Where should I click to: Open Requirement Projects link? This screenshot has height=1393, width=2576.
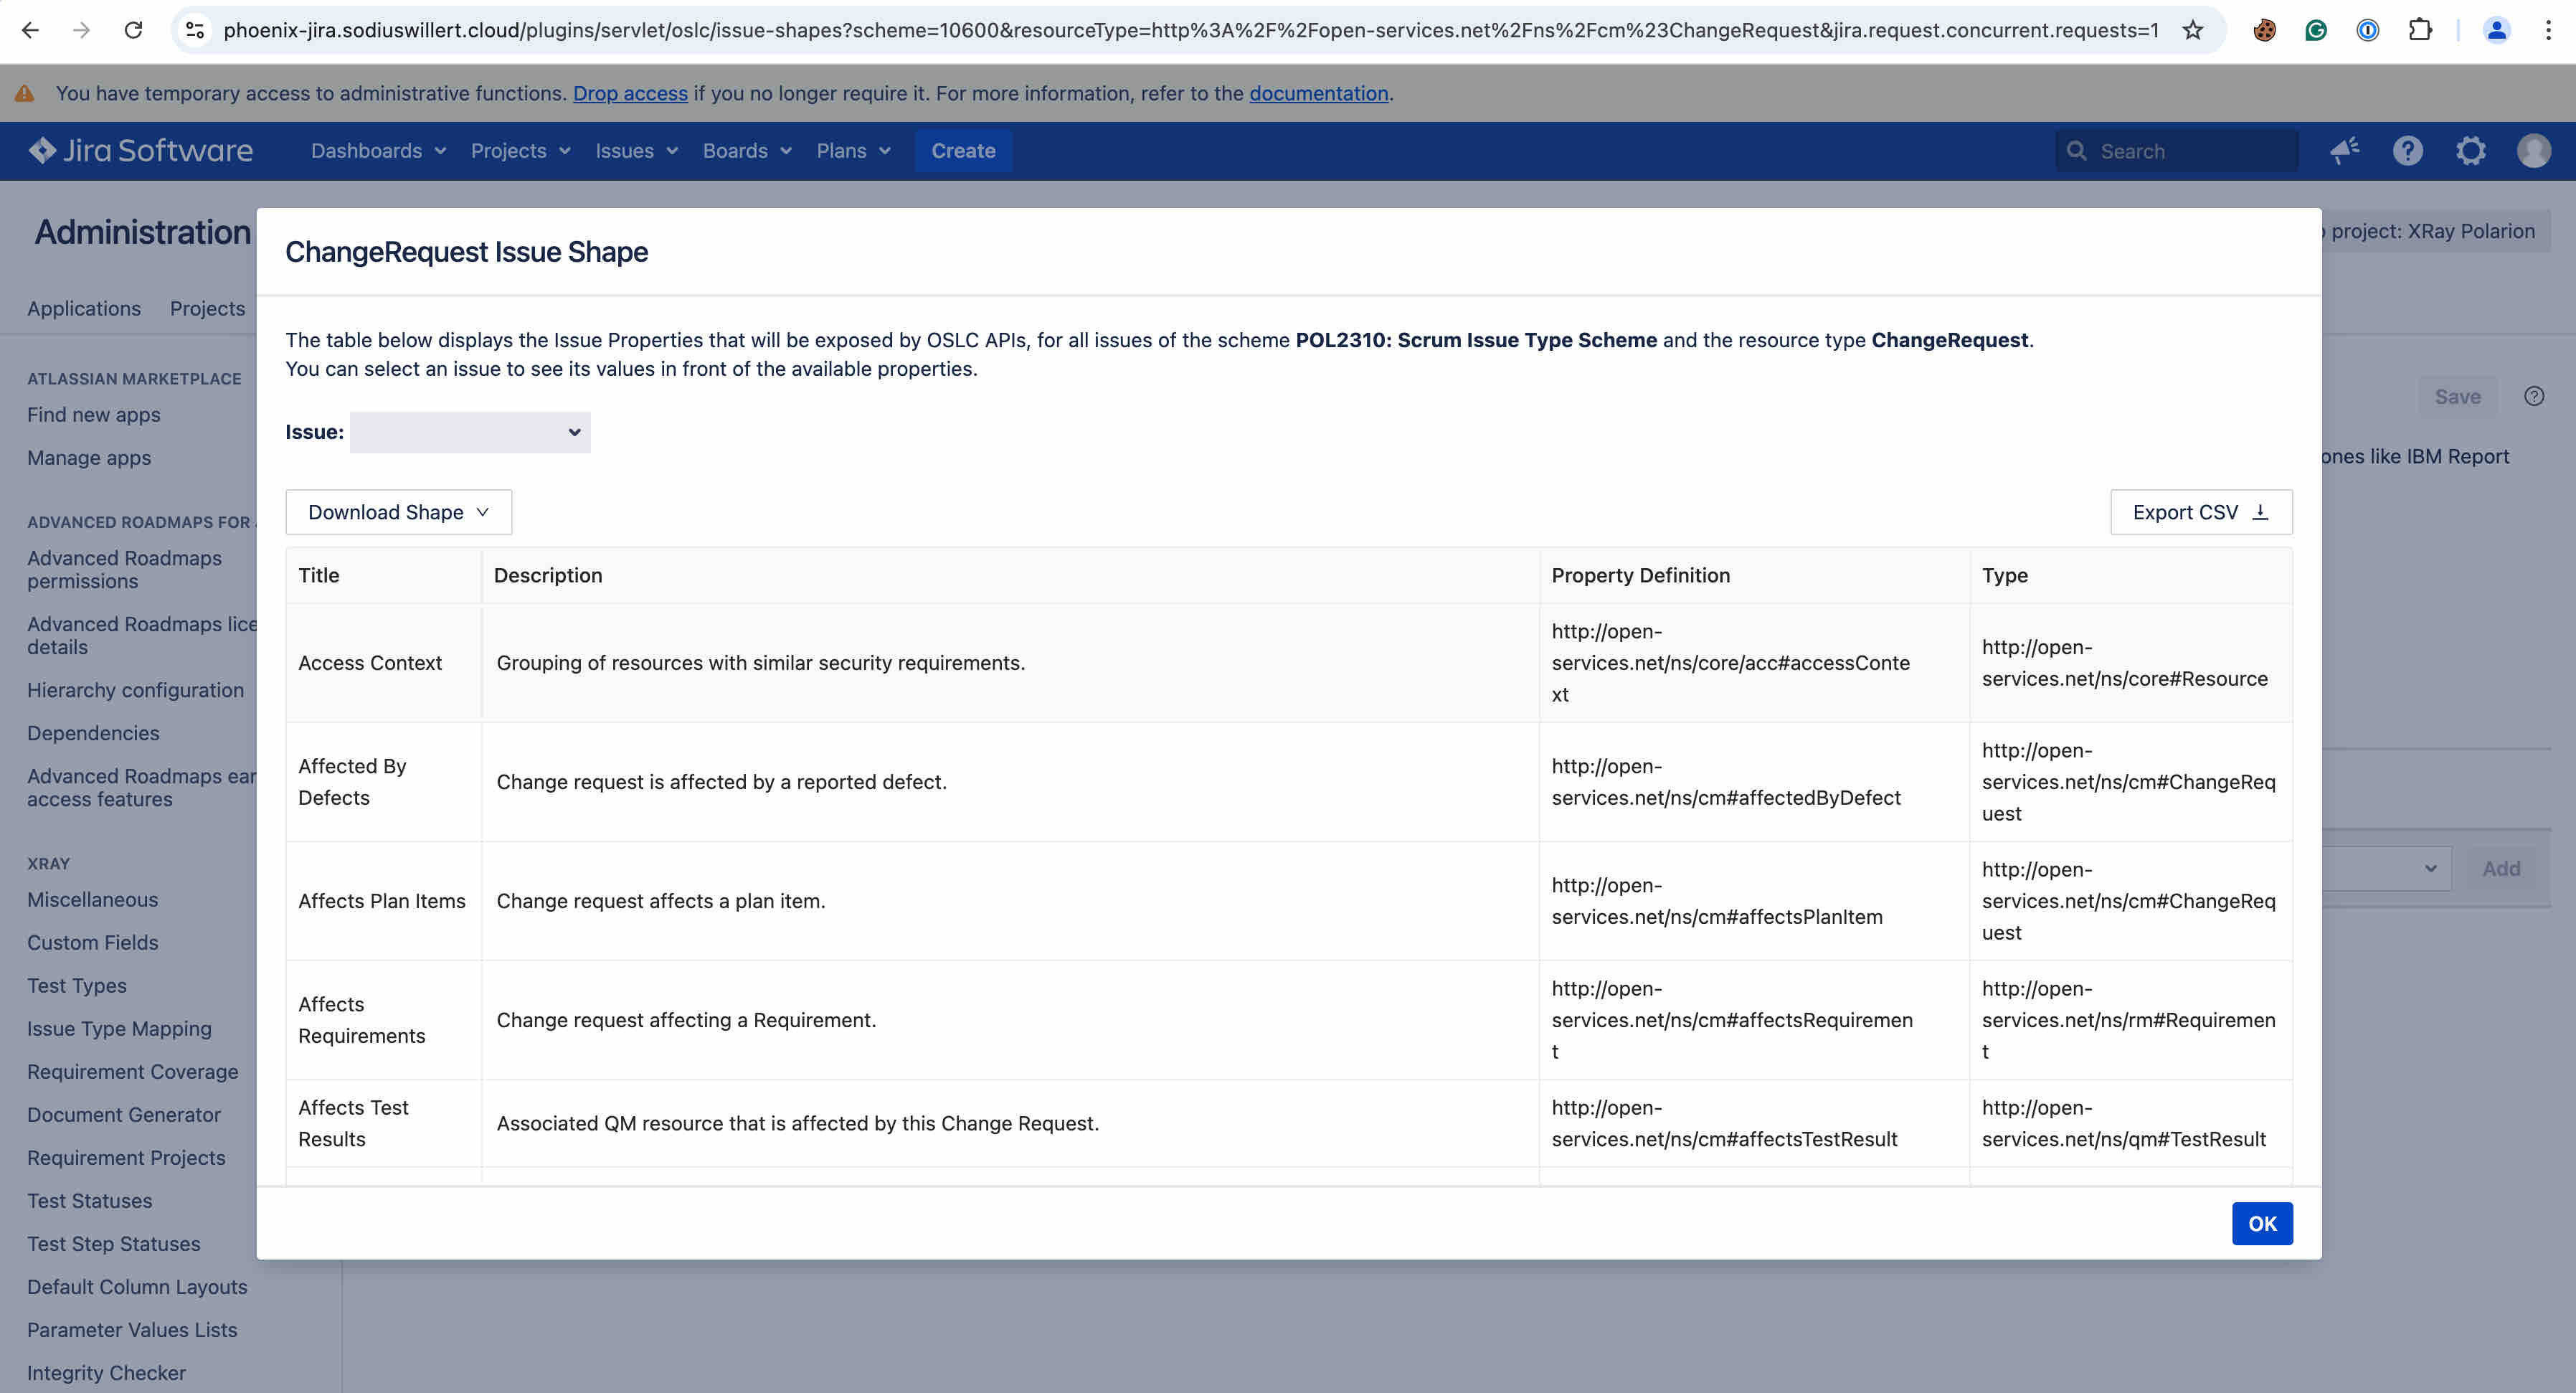(x=126, y=1158)
